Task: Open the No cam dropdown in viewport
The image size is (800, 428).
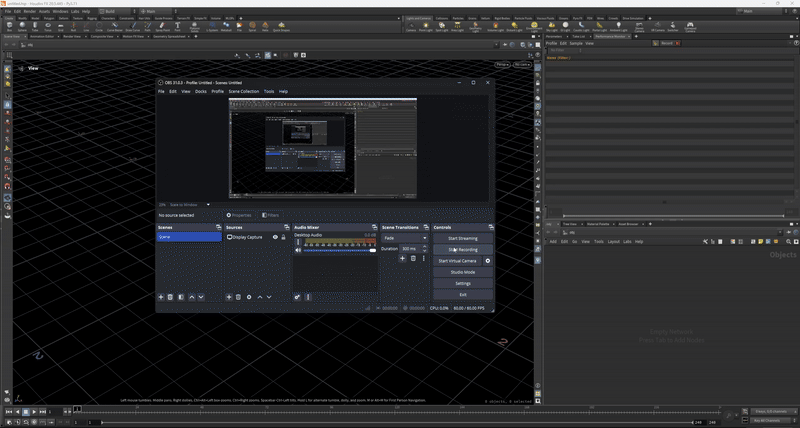Action: tap(521, 65)
